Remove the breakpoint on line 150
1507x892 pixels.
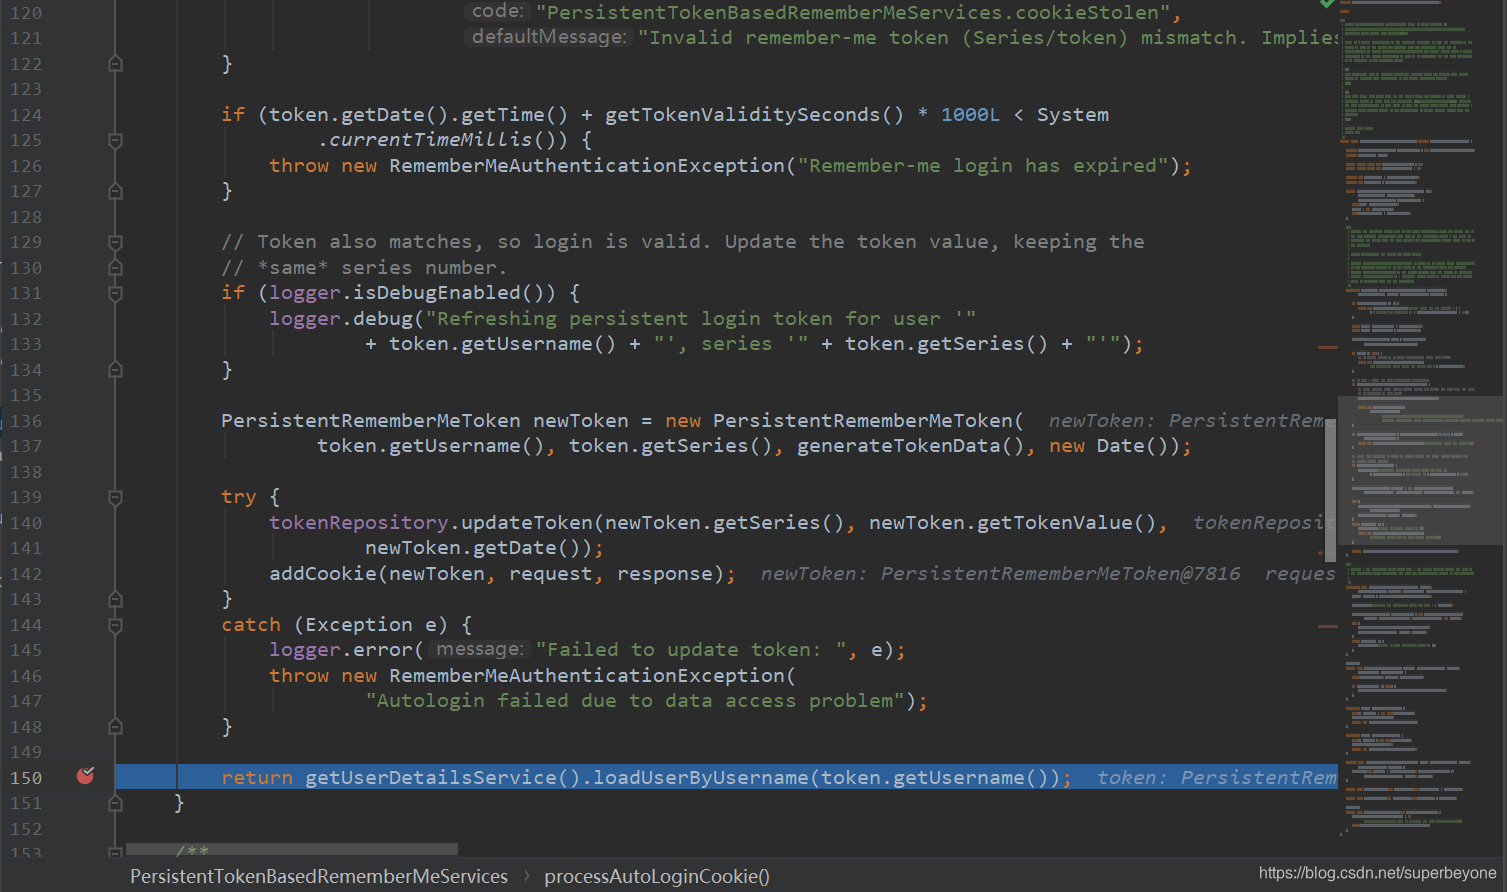pyautogui.click(x=85, y=776)
